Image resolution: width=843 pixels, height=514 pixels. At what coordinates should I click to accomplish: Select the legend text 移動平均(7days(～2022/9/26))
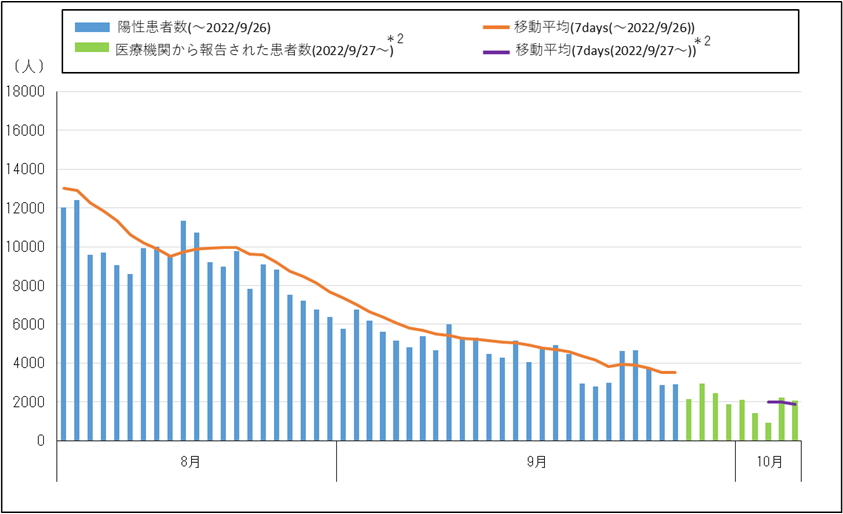(604, 27)
